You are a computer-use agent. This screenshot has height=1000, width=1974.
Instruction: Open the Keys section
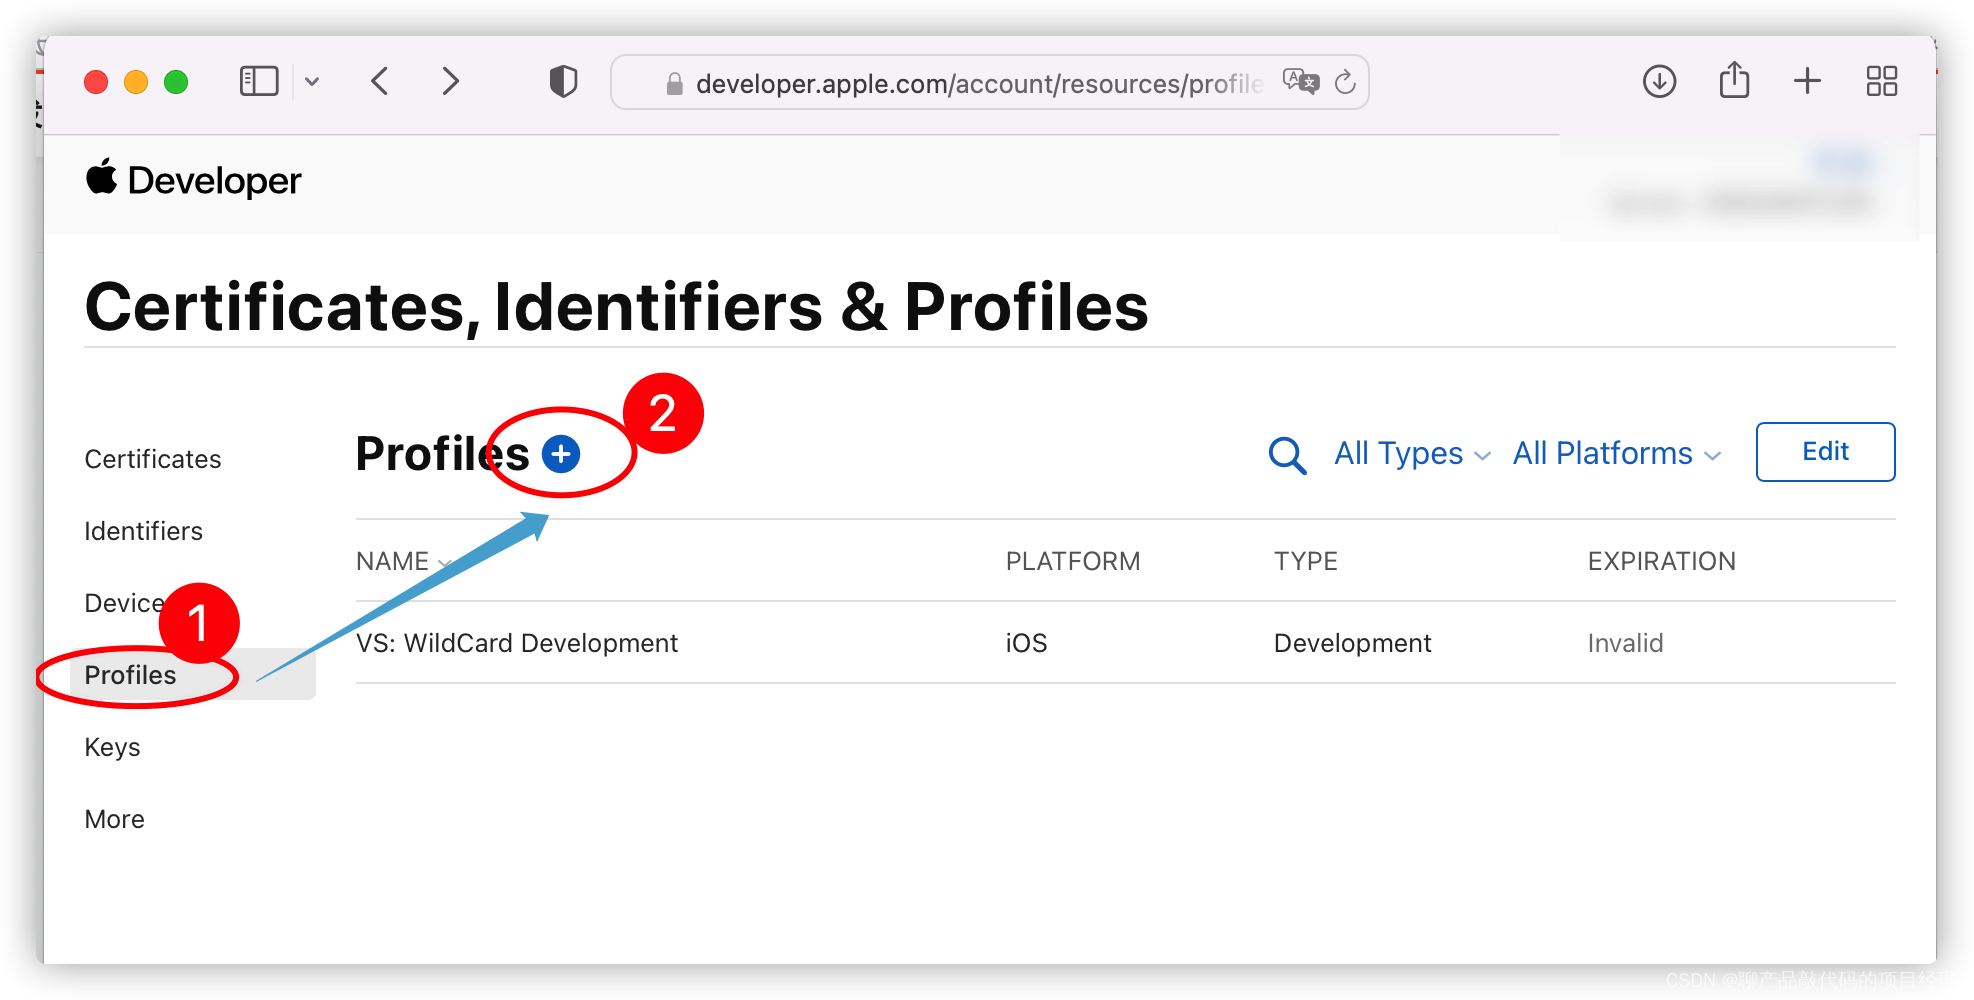tap(112, 747)
